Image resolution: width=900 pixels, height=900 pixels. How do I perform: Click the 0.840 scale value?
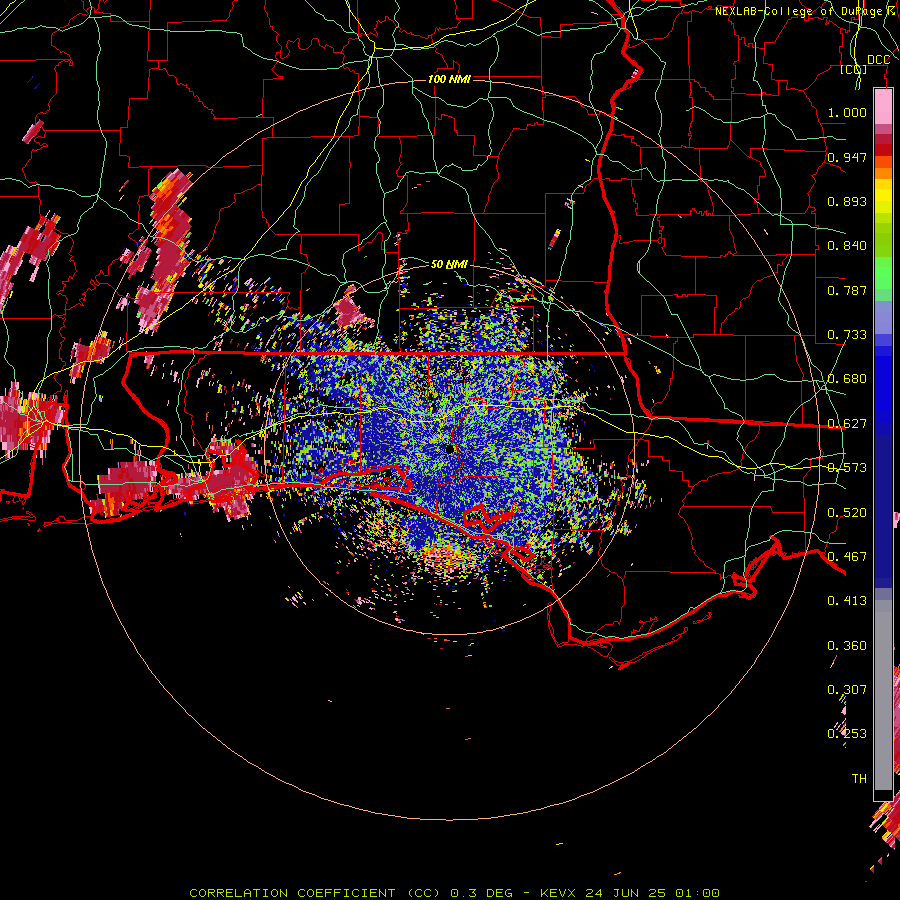point(847,246)
